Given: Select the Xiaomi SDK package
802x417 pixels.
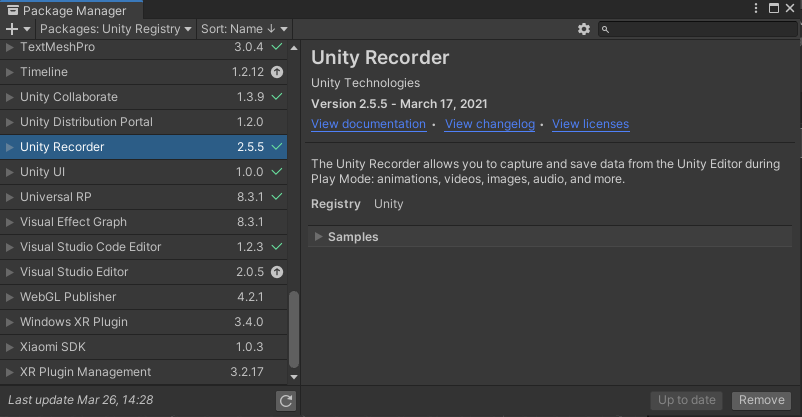Looking at the screenshot, I should click(143, 347).
